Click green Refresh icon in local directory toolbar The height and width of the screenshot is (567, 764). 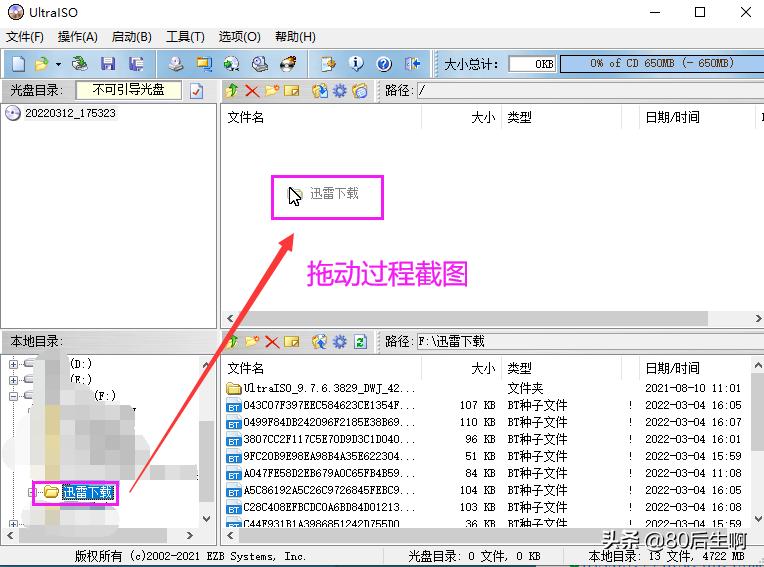click(360, 342)
